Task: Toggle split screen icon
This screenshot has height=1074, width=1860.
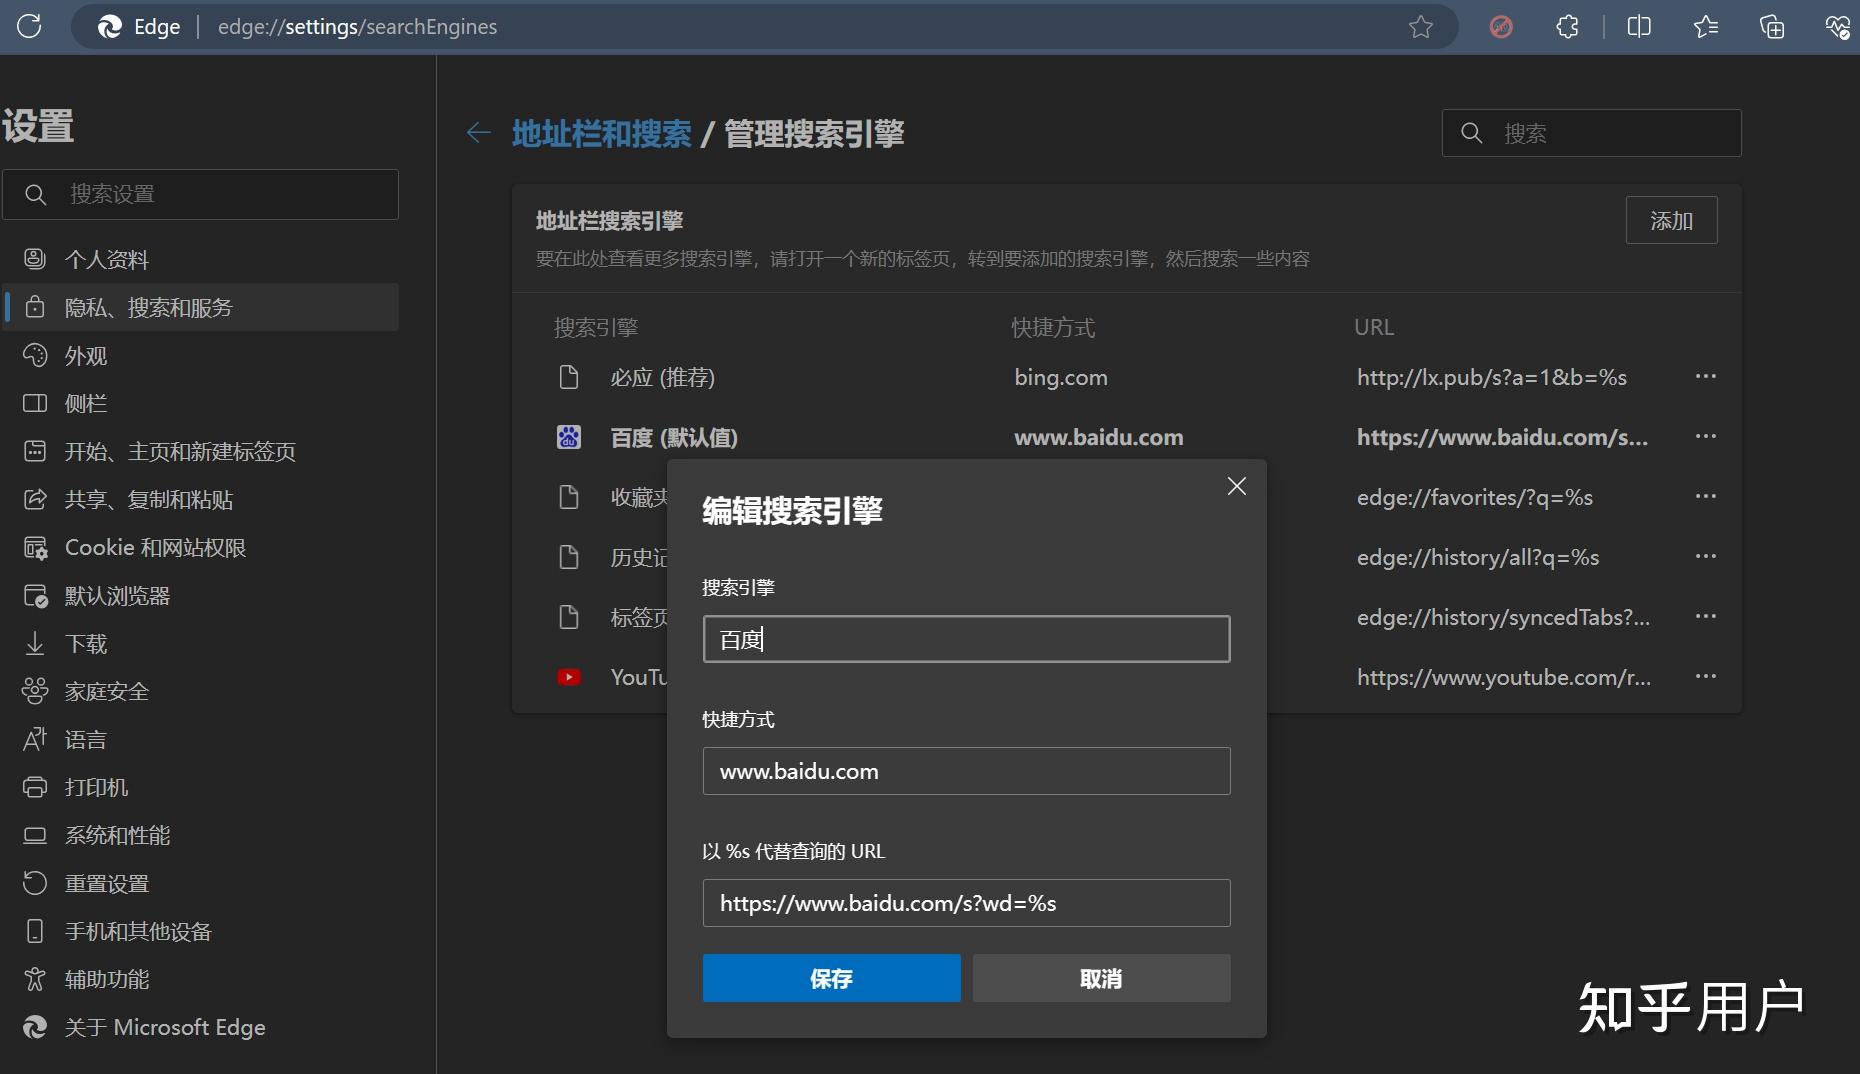Action: (x=1639, y=27)
